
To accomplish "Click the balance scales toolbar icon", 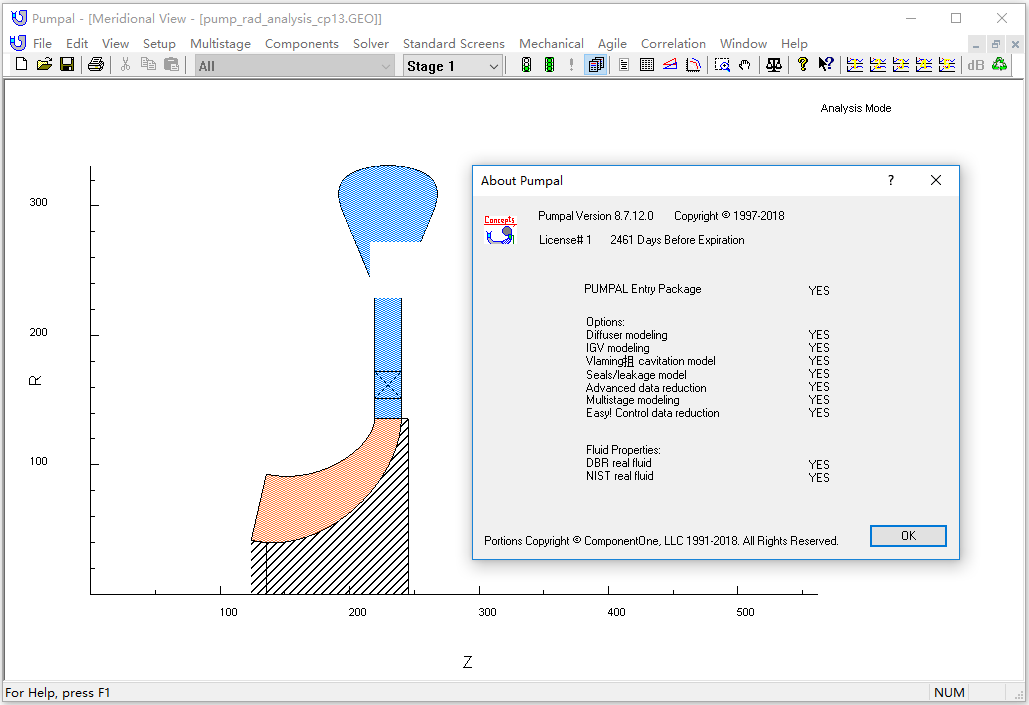I will (x=774, y=65).
